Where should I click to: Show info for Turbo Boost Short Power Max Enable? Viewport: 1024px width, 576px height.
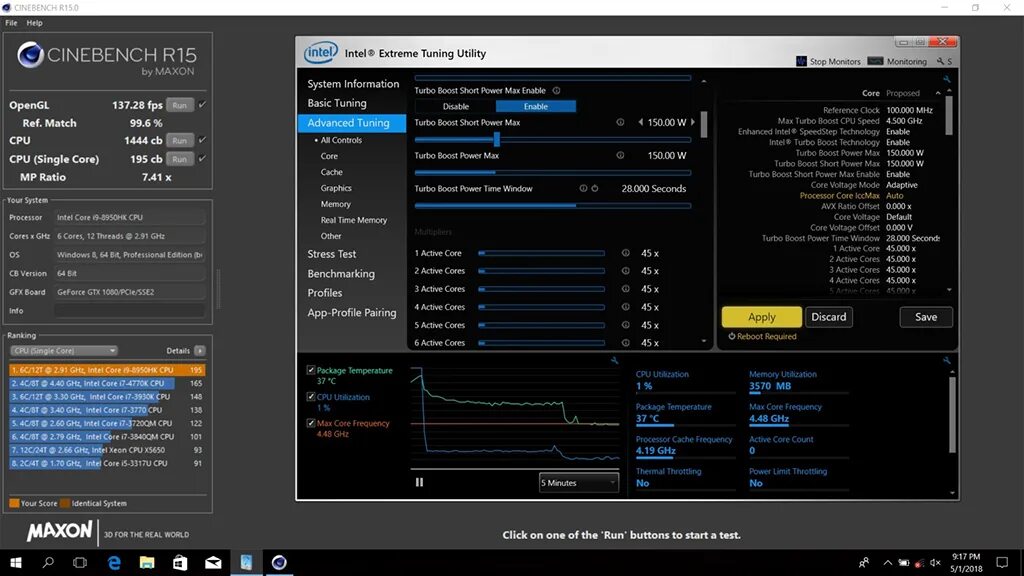(x=556, y=91)
